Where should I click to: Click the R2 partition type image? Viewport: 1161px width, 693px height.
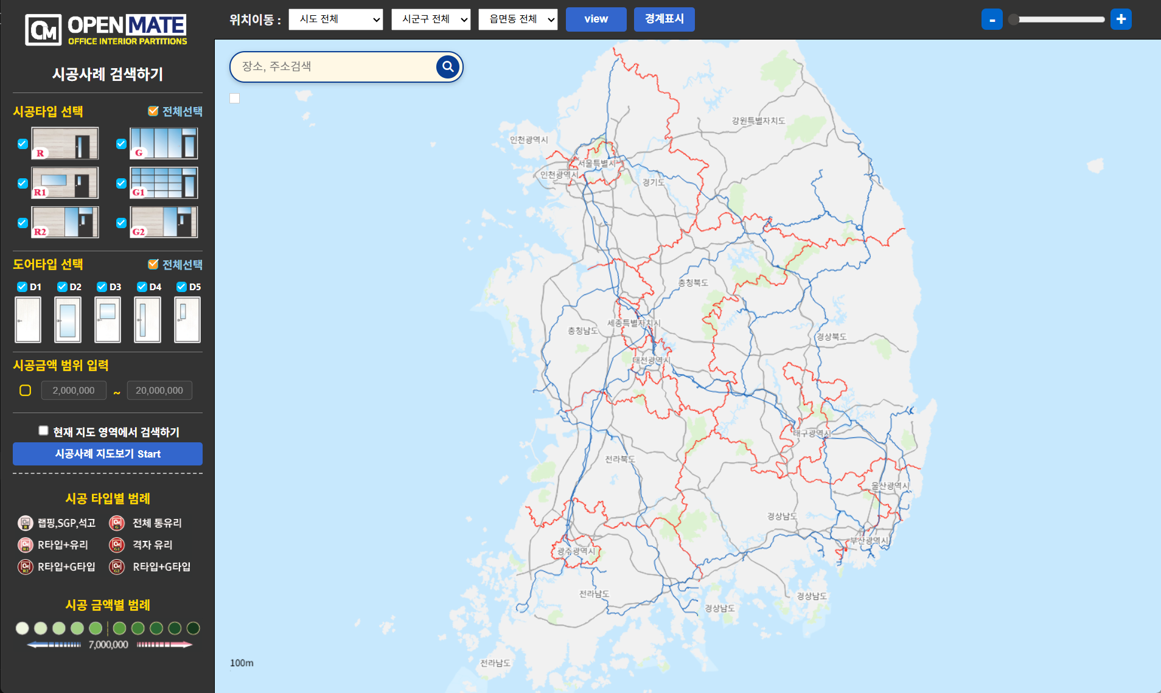[x=65, y=222]
